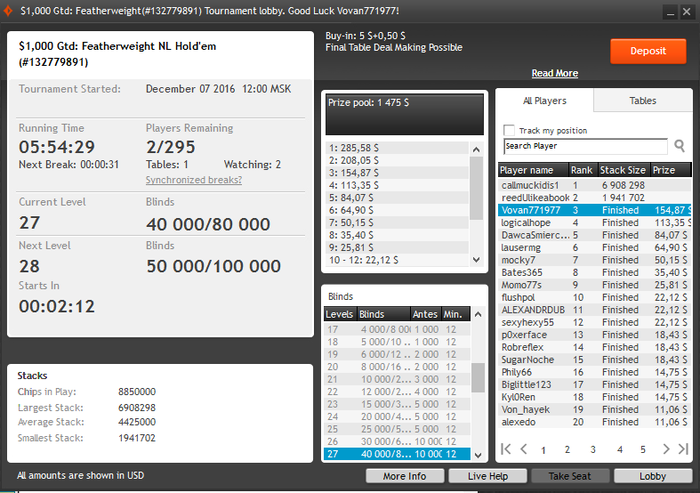
Task: Go to next players page
Action: (666, 449)
